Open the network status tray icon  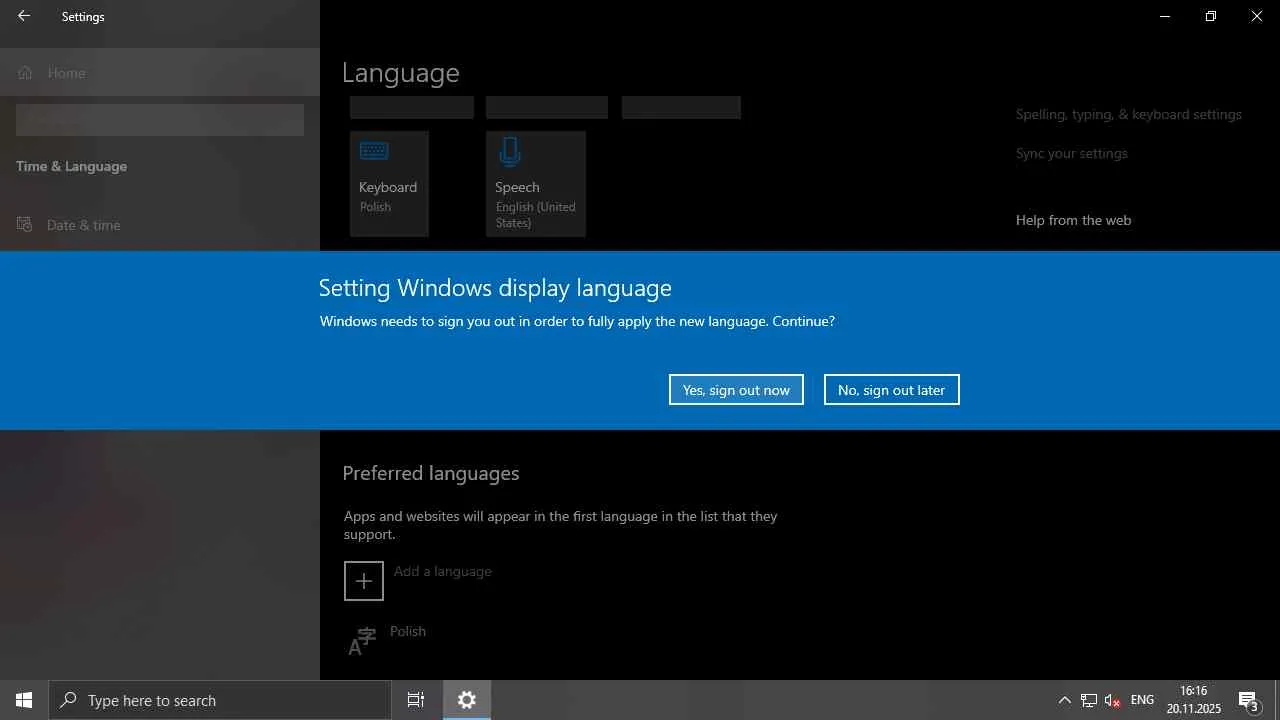tap(1089, 700)
